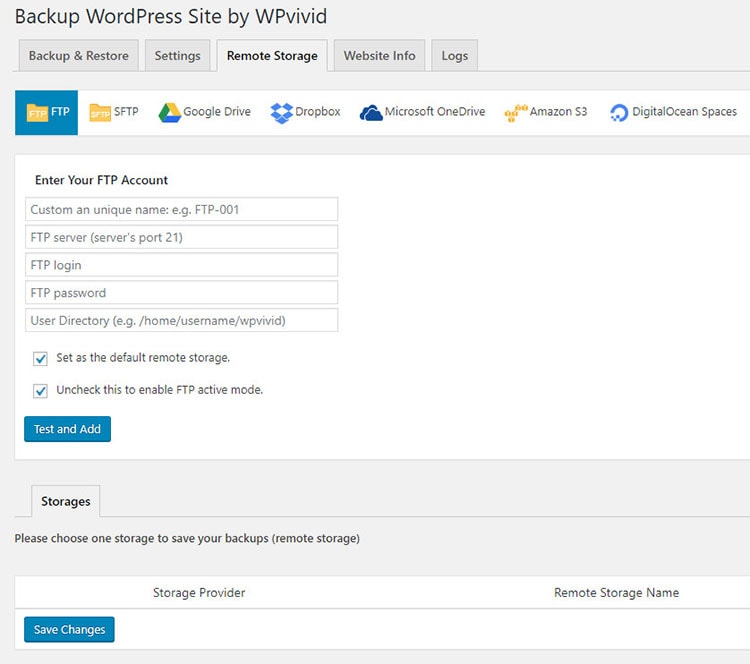
Task: Click the DigitalOcean Spaces icon
Action: click(619, 113)
